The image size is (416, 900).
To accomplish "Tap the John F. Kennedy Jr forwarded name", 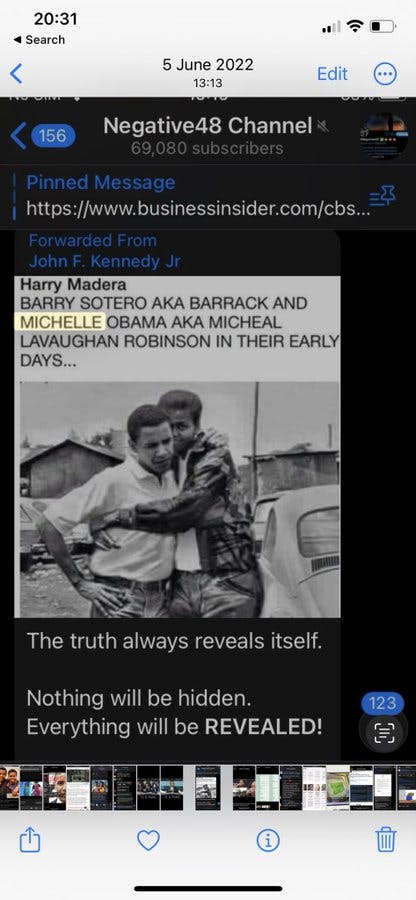I will tap(105, 262).
